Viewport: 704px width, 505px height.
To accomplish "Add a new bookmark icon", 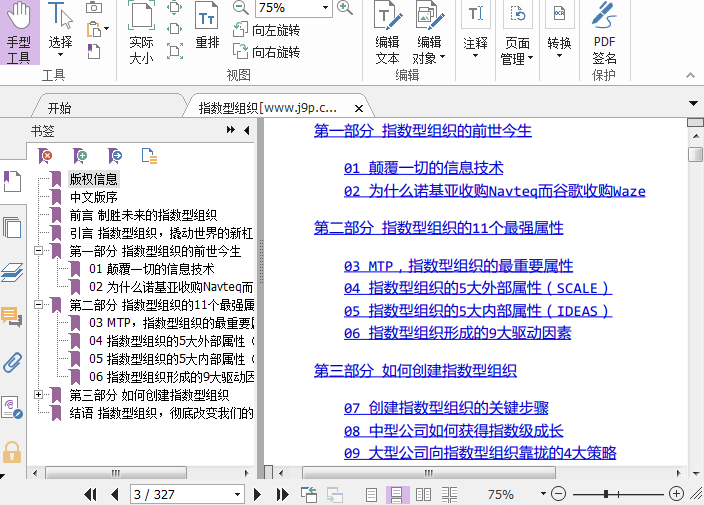I will point(80,156).
